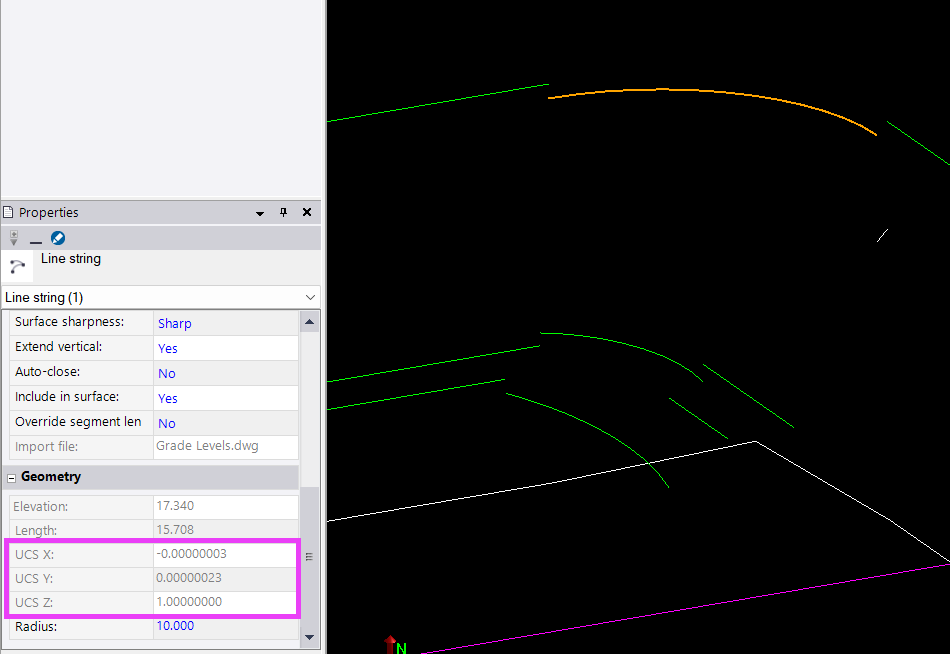
Task: Toggle the Auto-close No value
Action: (x=225, y=373)
